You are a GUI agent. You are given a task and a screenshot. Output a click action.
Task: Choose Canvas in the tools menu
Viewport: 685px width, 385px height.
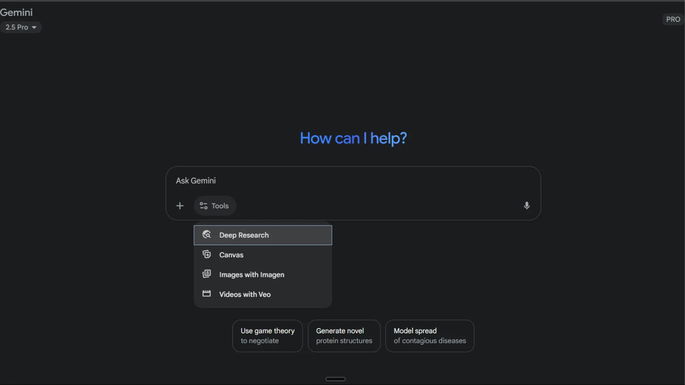[263, 255]
